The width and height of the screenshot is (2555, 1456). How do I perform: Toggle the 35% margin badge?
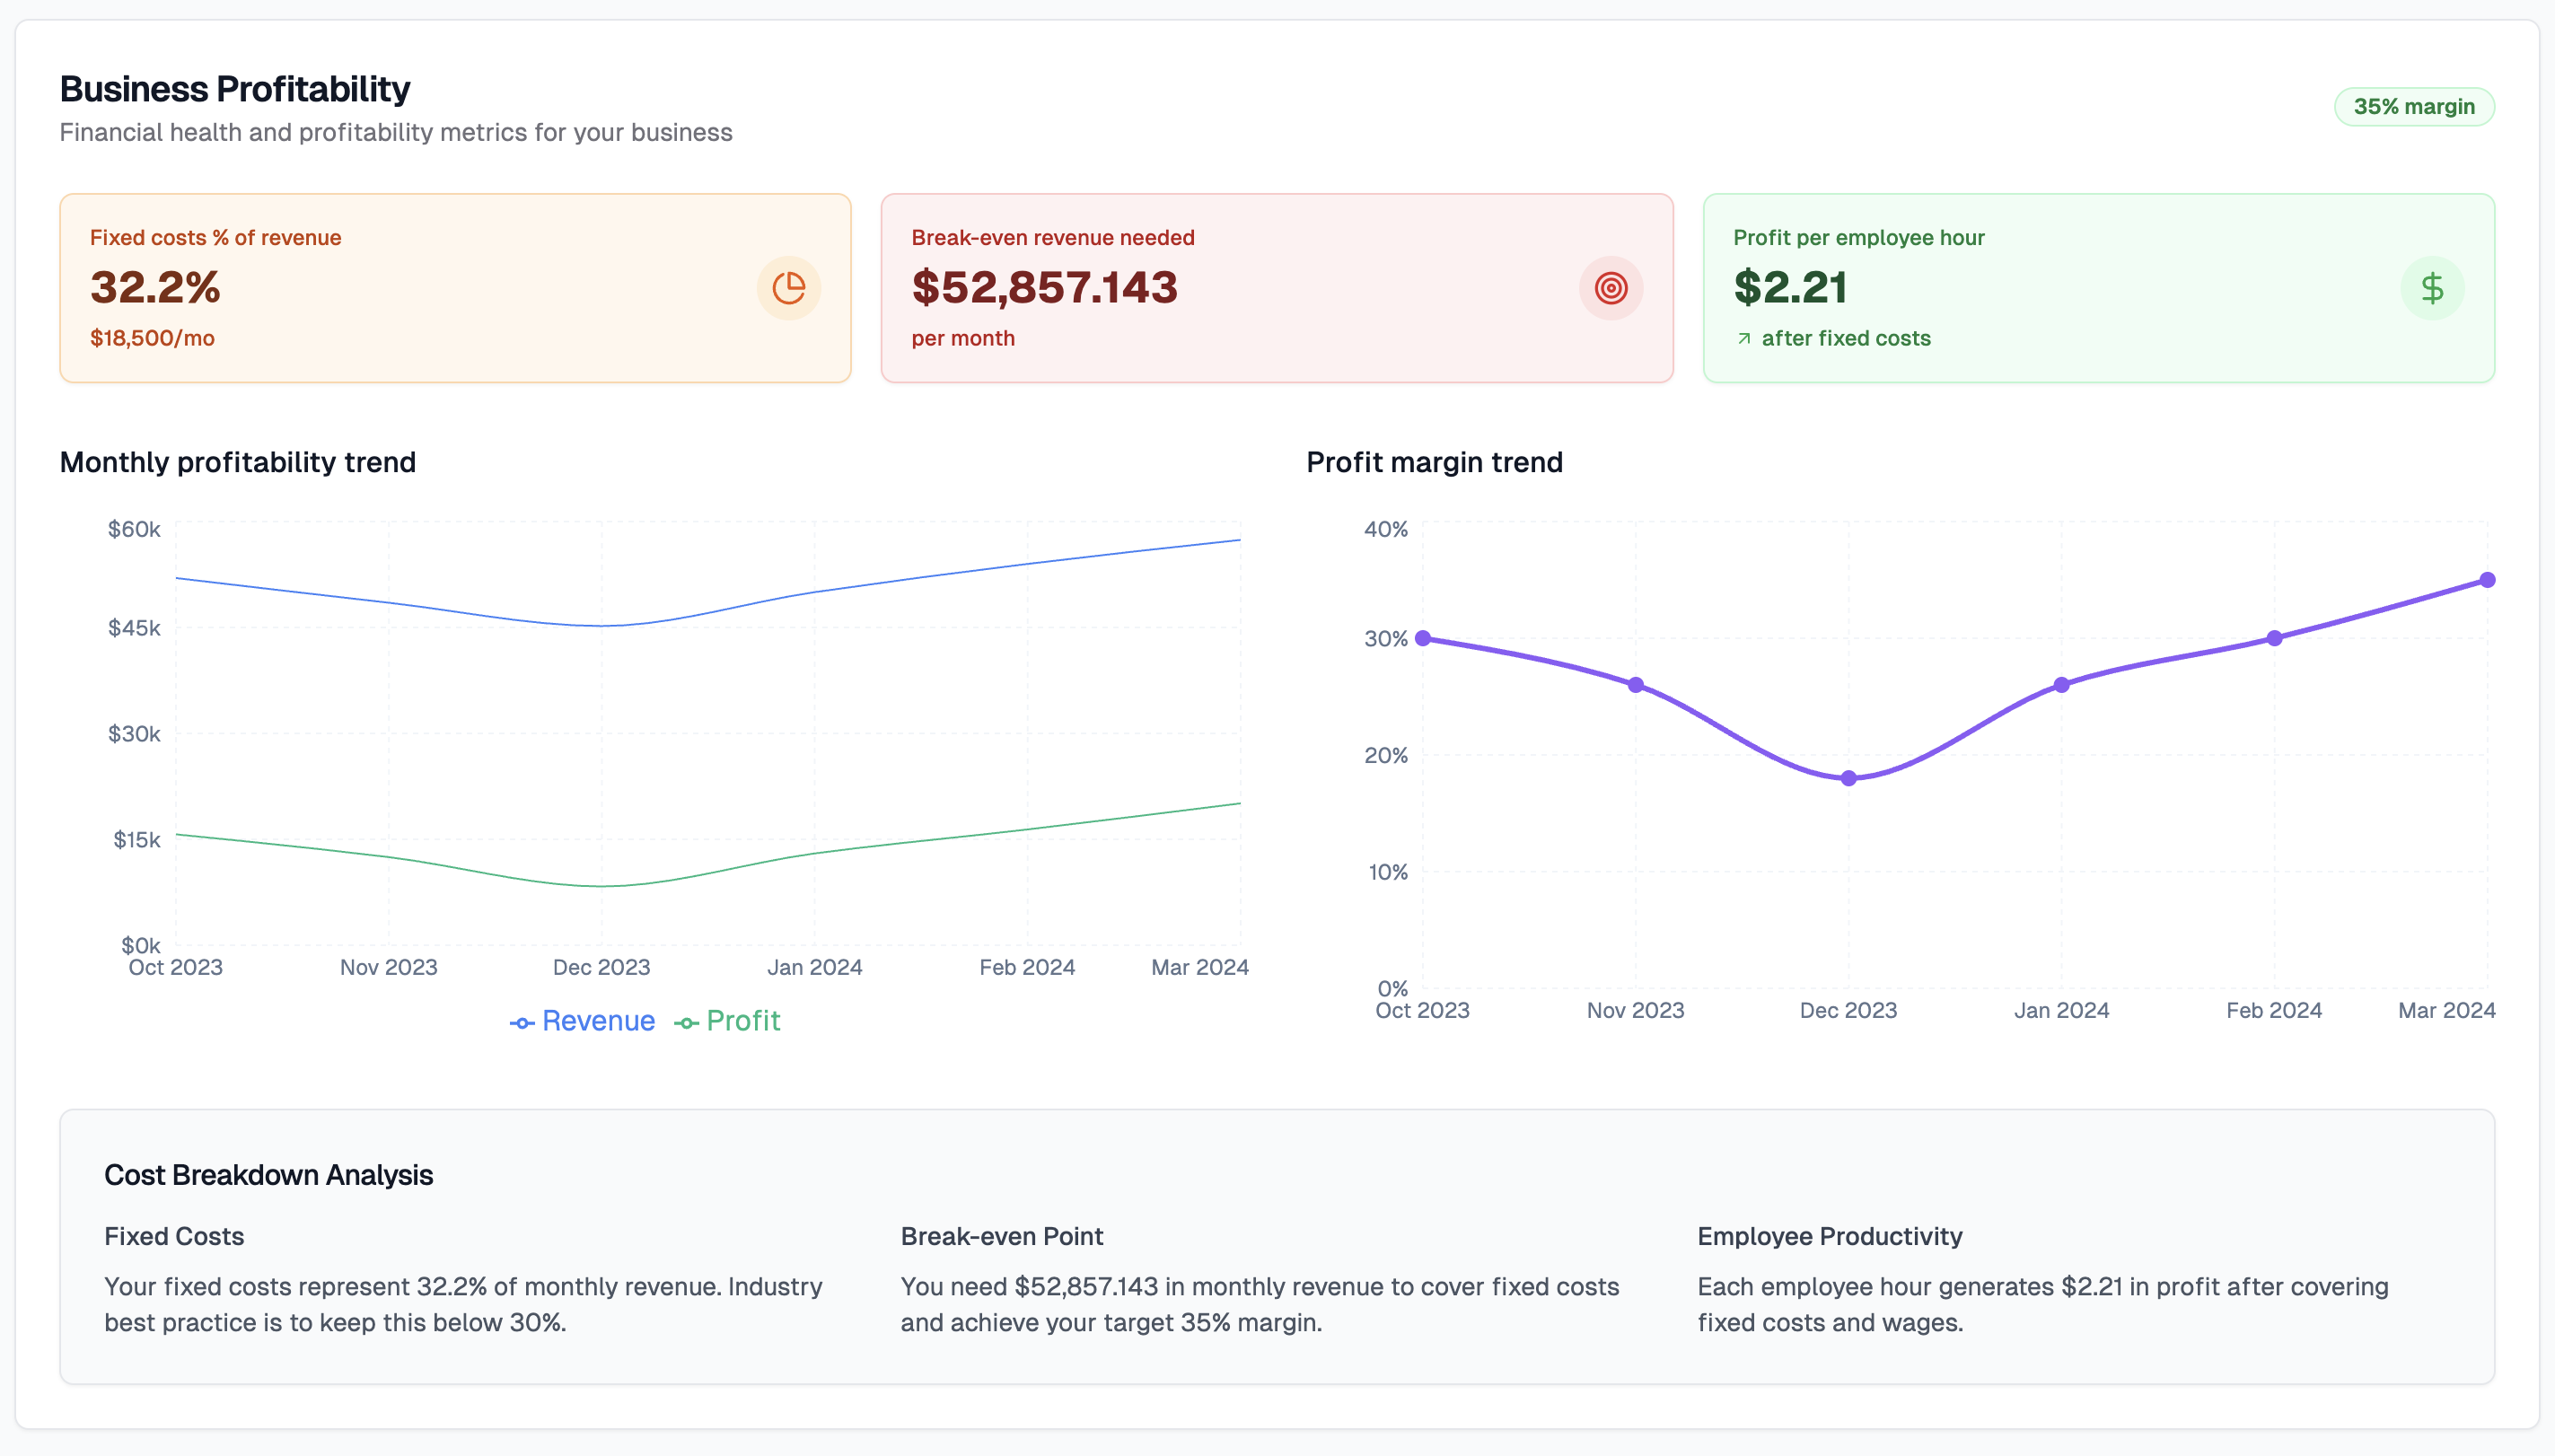click(2414, 105)
